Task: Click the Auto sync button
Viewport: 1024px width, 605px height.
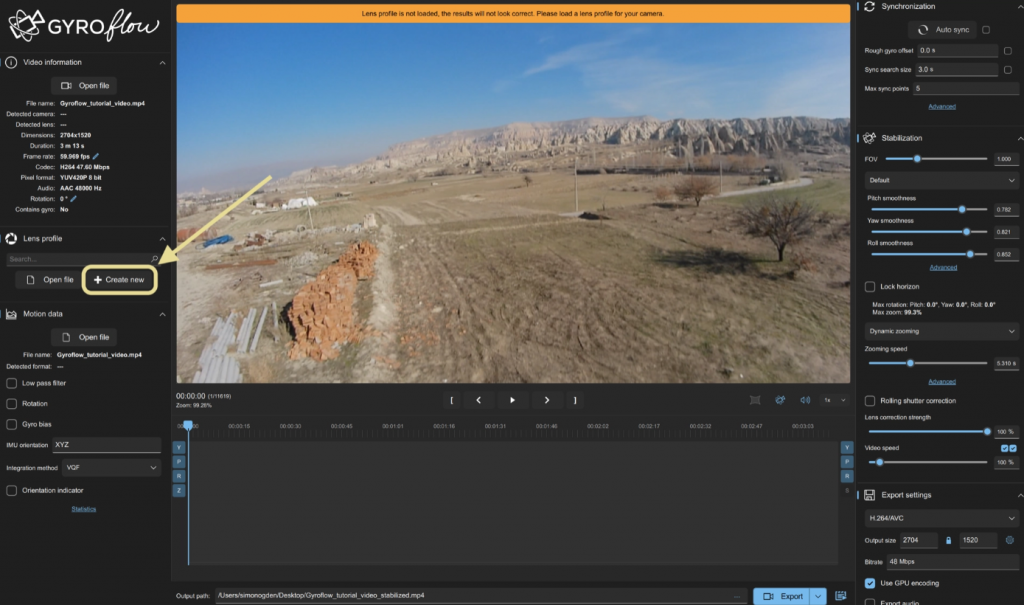Action: point(942,30)
